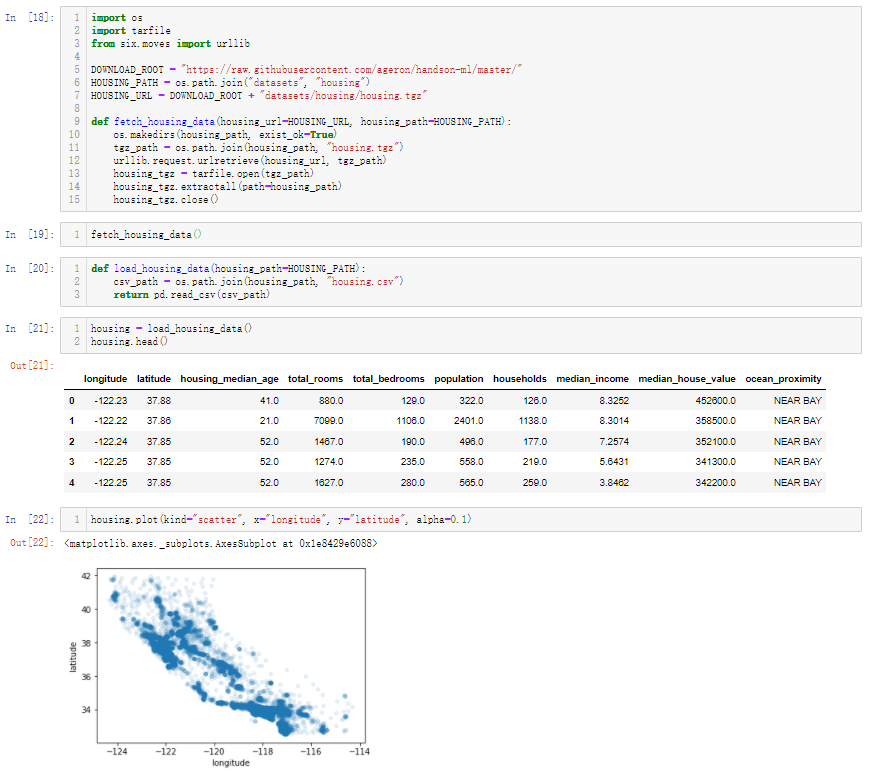Click median_income value 7.2574
869x771 pixels.
pyautogui.click(x=614, y=442)
